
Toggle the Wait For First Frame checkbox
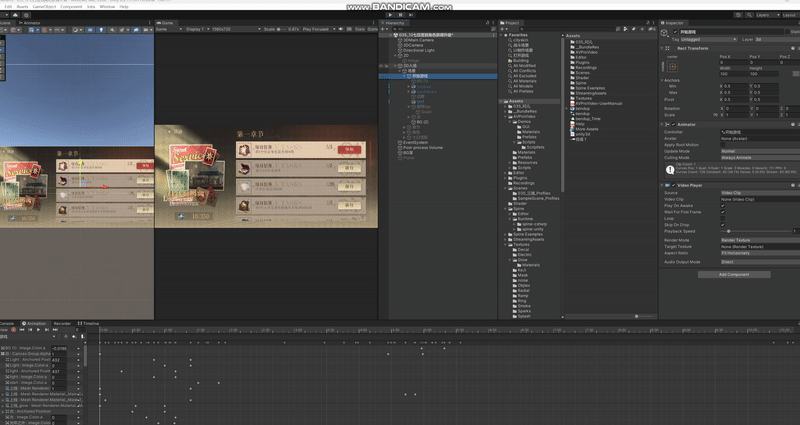pyautogui.click(x=723, y=212)
